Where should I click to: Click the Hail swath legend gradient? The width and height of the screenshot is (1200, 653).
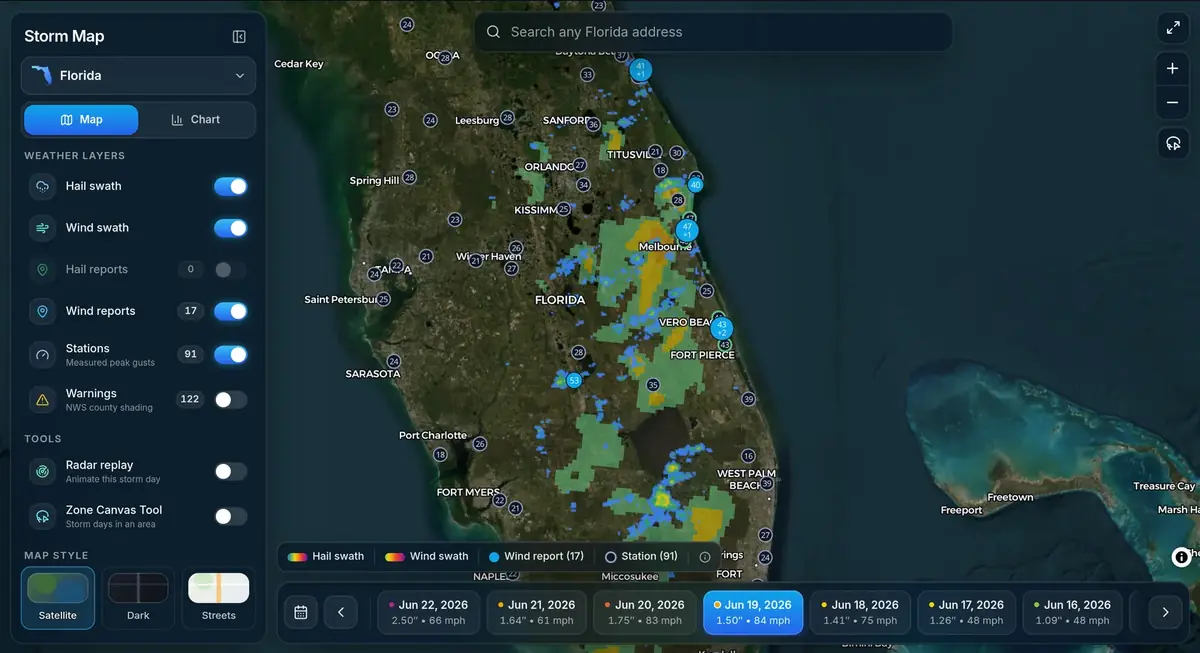point(297,557)
